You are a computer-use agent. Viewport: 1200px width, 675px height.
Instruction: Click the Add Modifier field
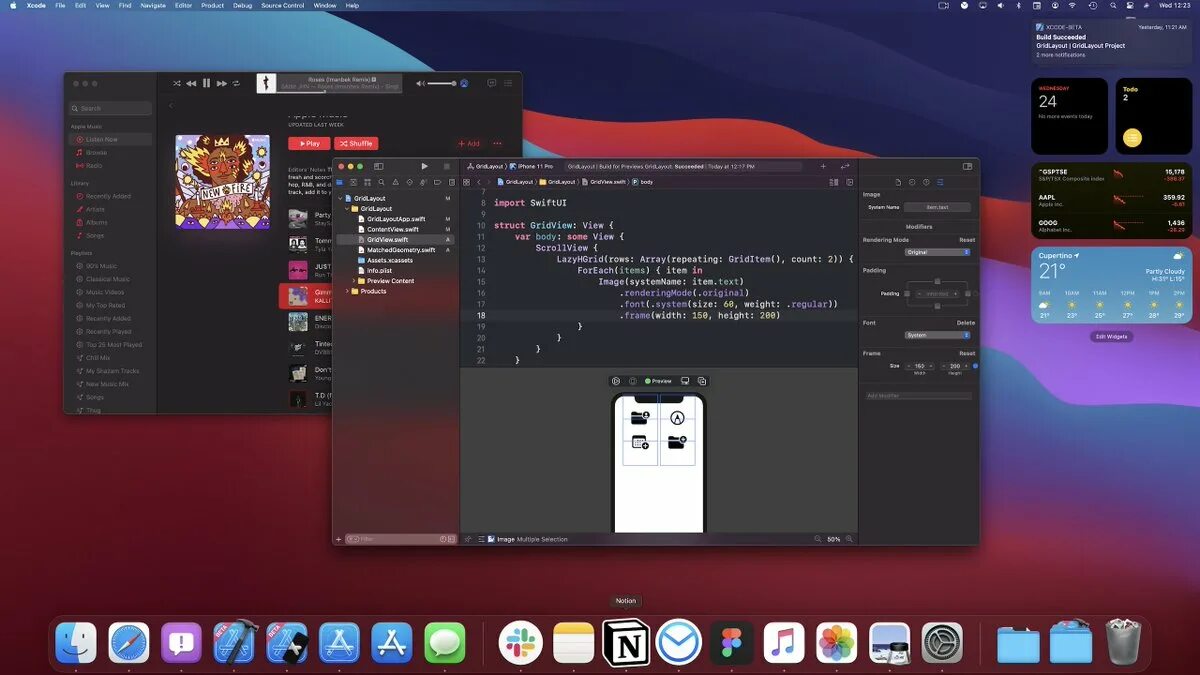coord(918,396)
